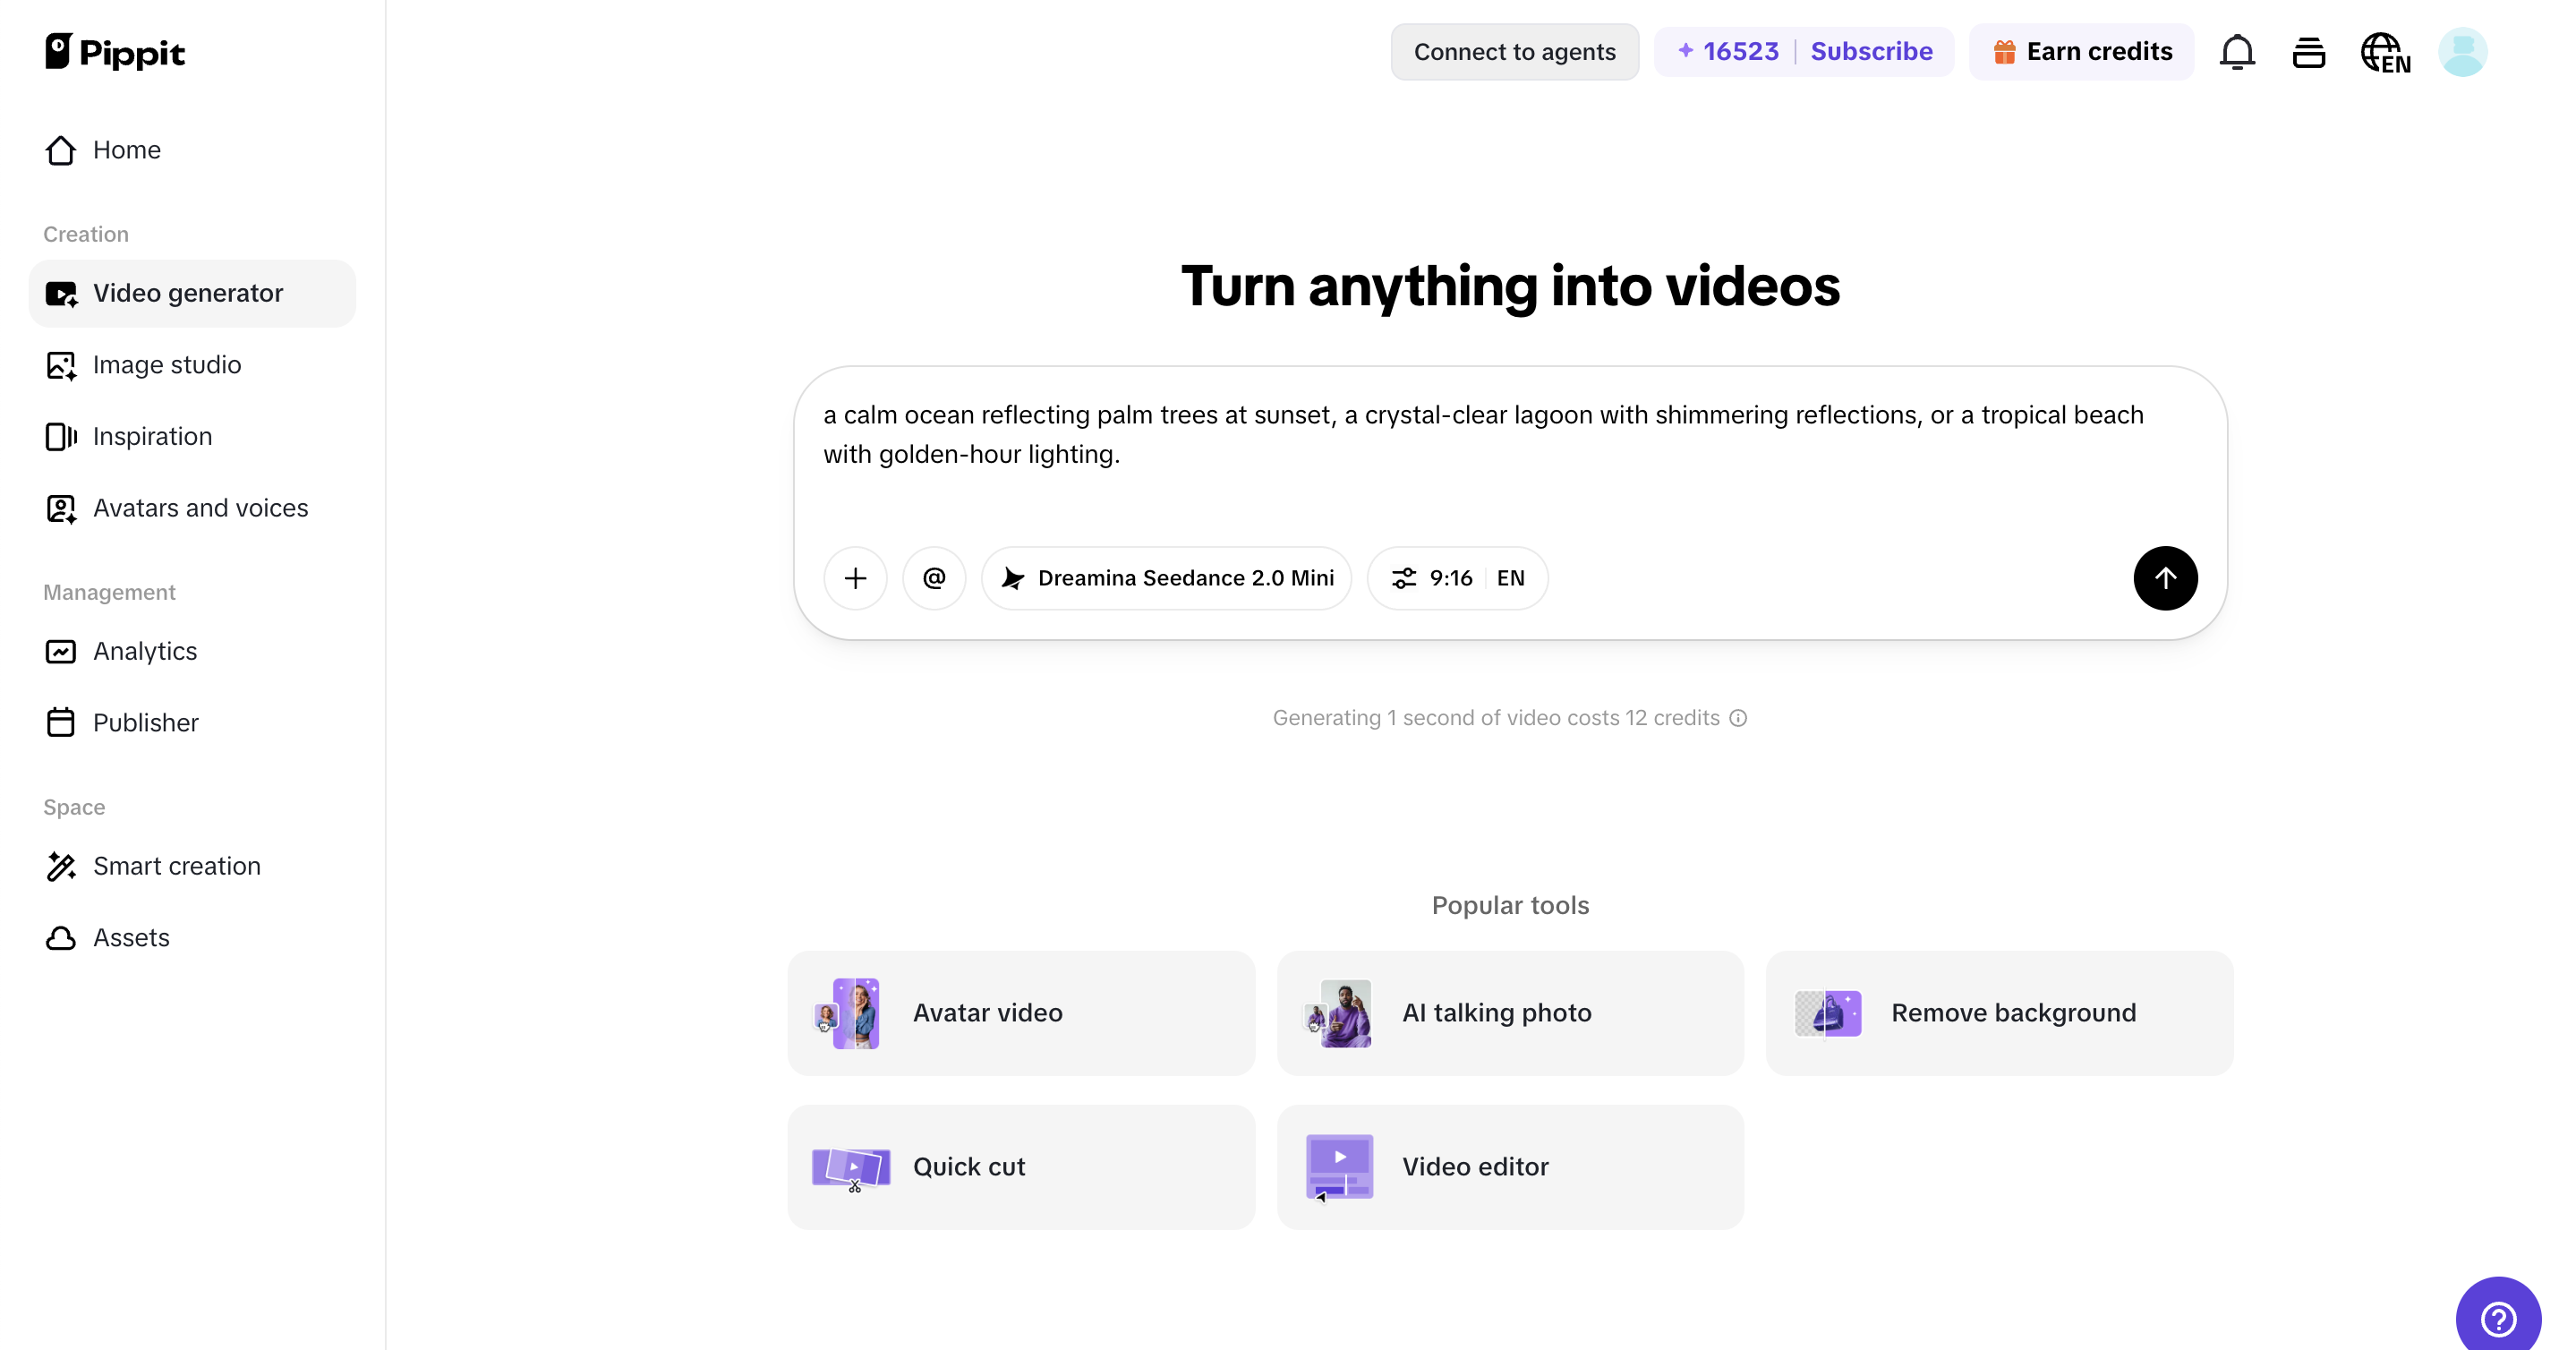Click Earn credits button
Image resolution: width=2576 pixels, height=1350 pixels.
[2082, 52]
